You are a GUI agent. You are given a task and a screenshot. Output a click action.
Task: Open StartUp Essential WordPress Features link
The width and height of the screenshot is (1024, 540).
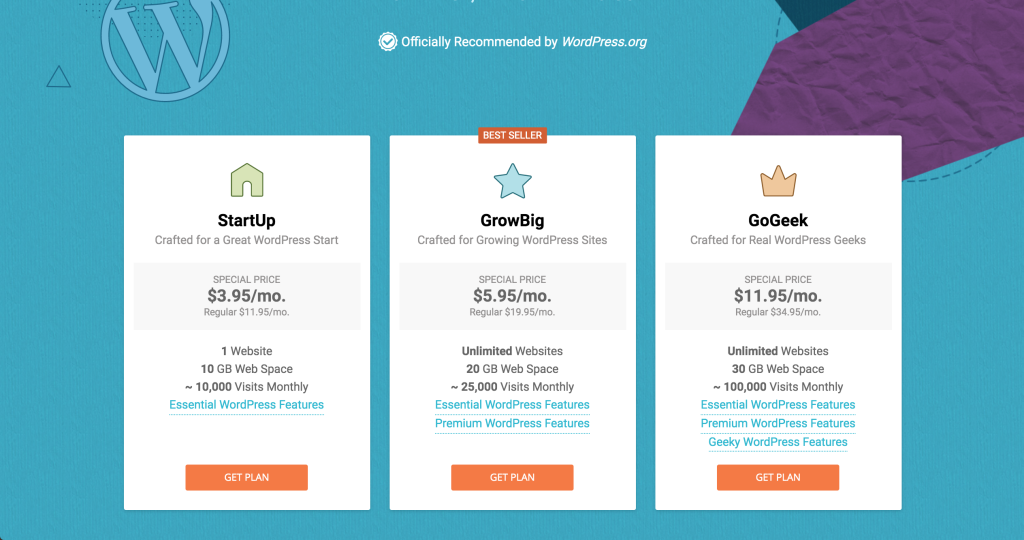click(x=246, y=405)
